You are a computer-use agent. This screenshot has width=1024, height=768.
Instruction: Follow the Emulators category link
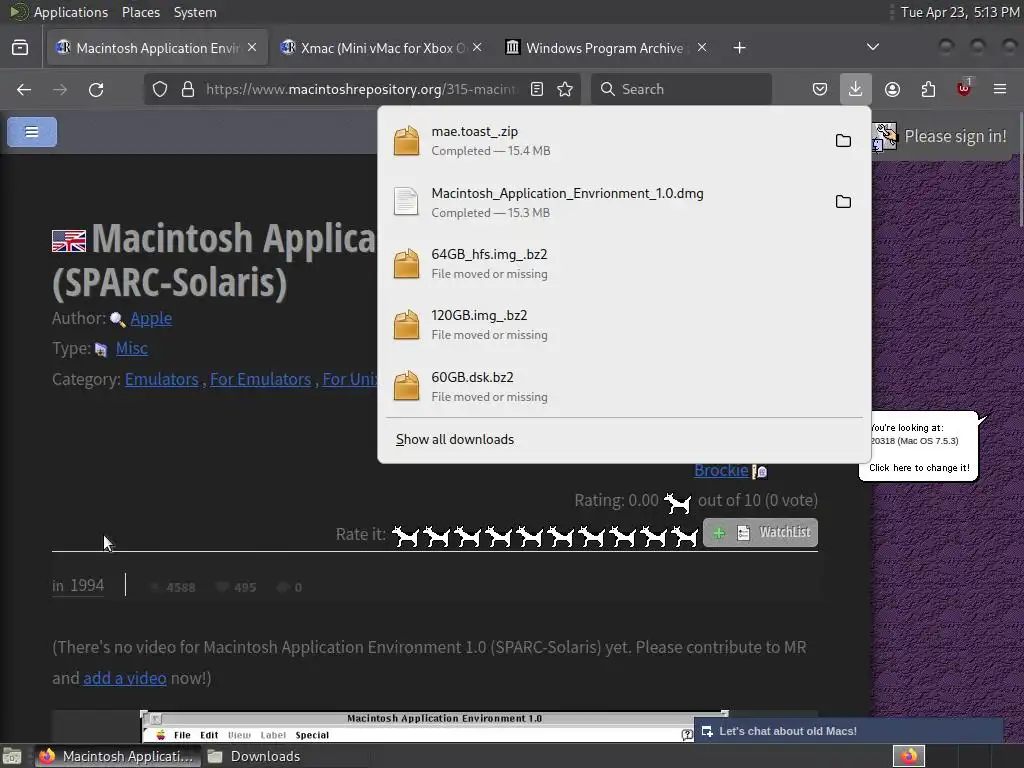(161, 379)
